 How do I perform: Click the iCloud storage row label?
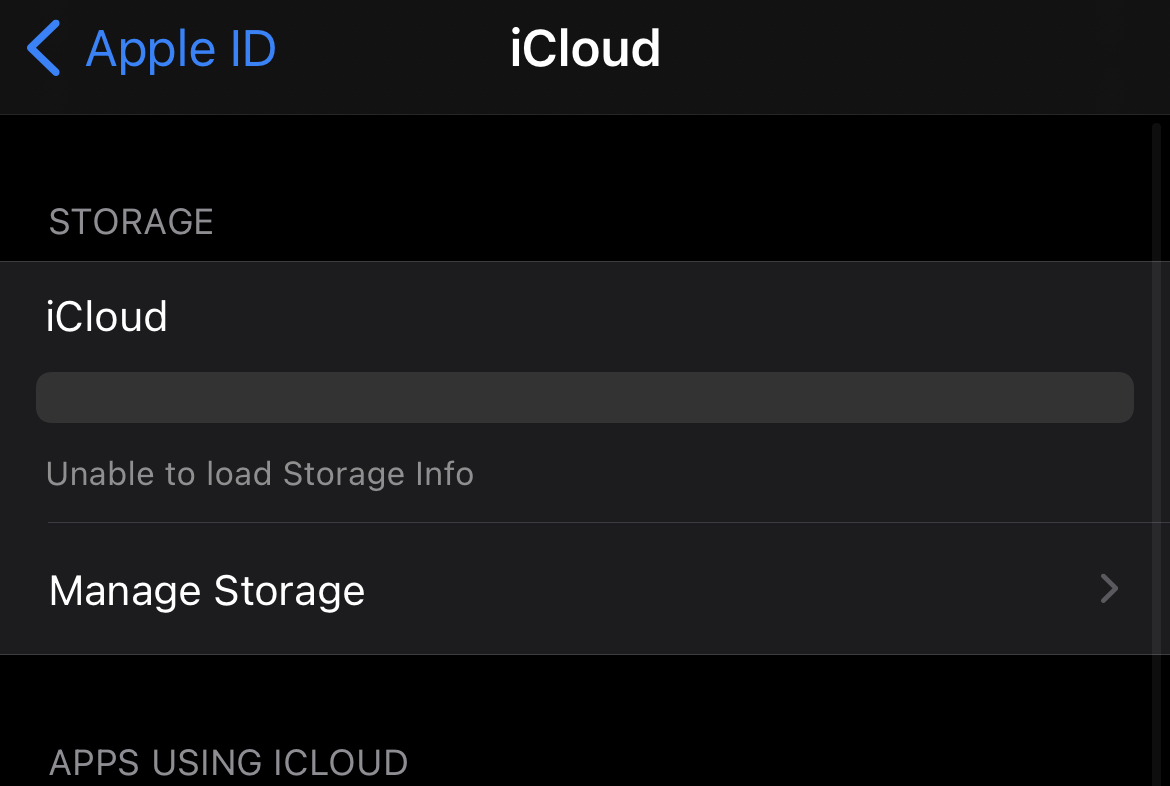[107, 316]
